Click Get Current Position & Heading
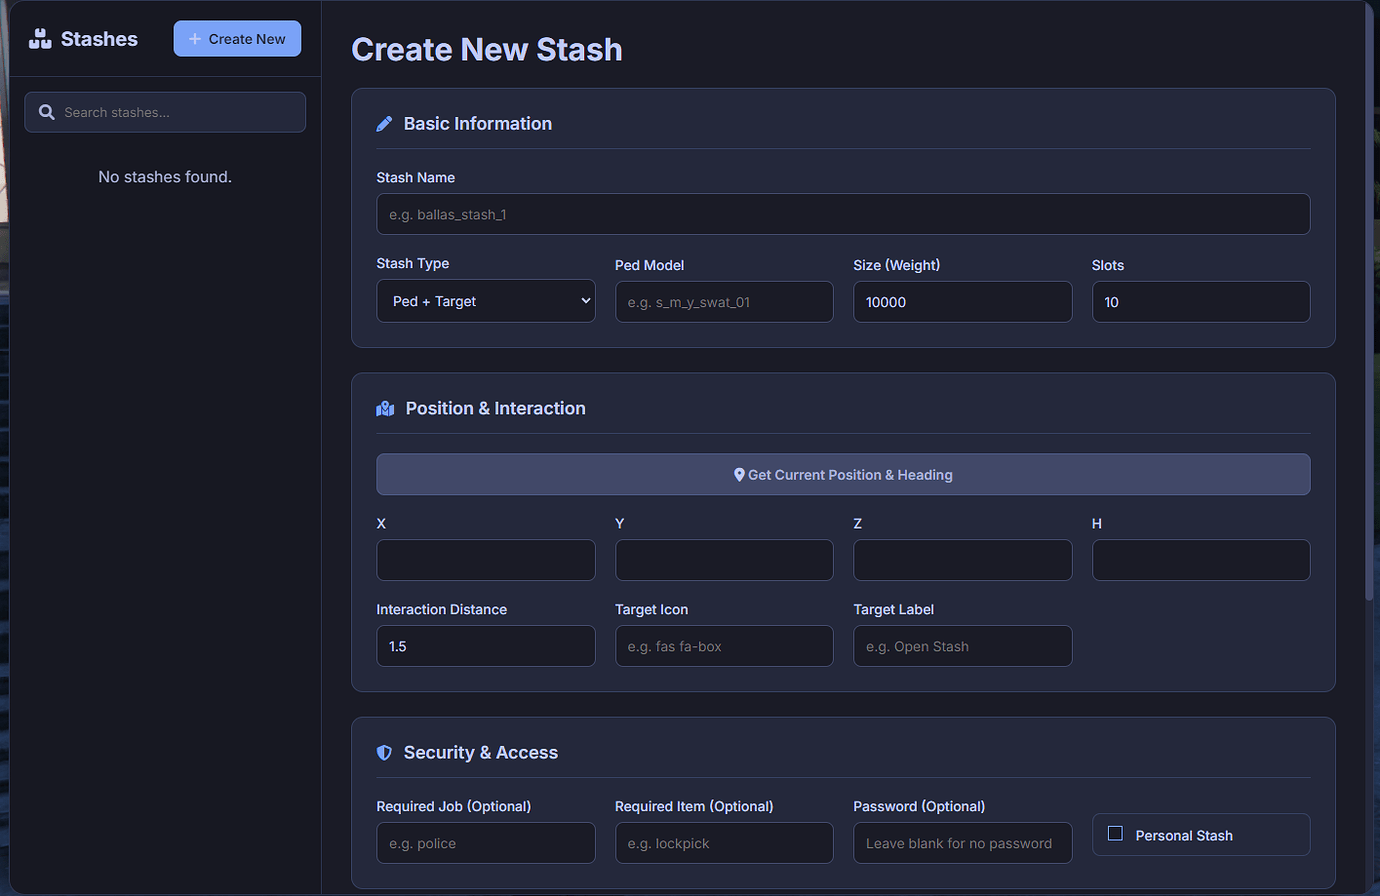Screen dimensions: 1380x896 coord(843,474)
